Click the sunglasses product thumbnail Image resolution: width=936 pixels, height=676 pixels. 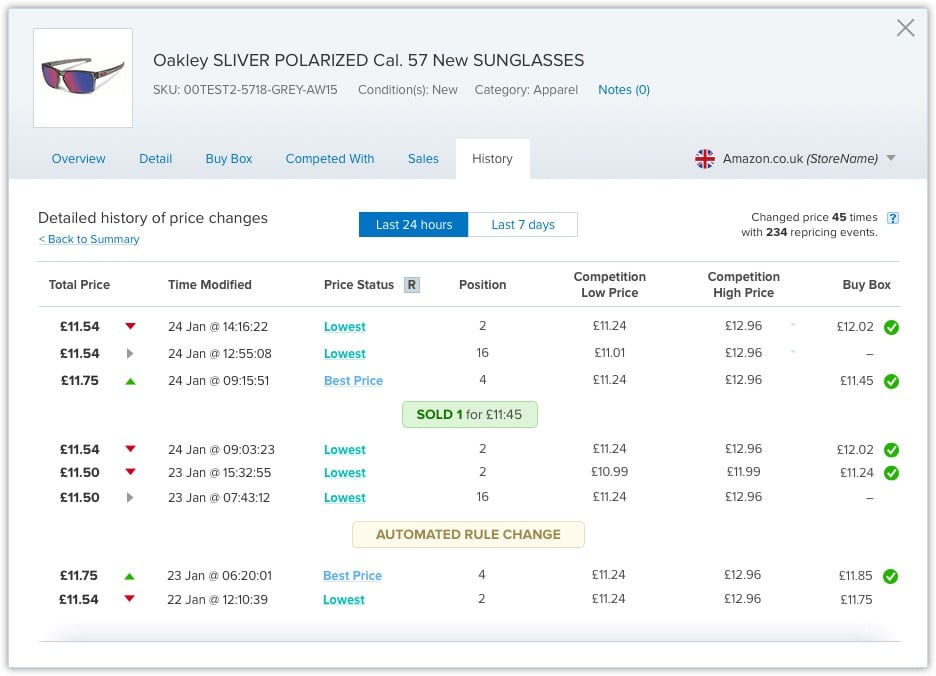pos(83,77)
